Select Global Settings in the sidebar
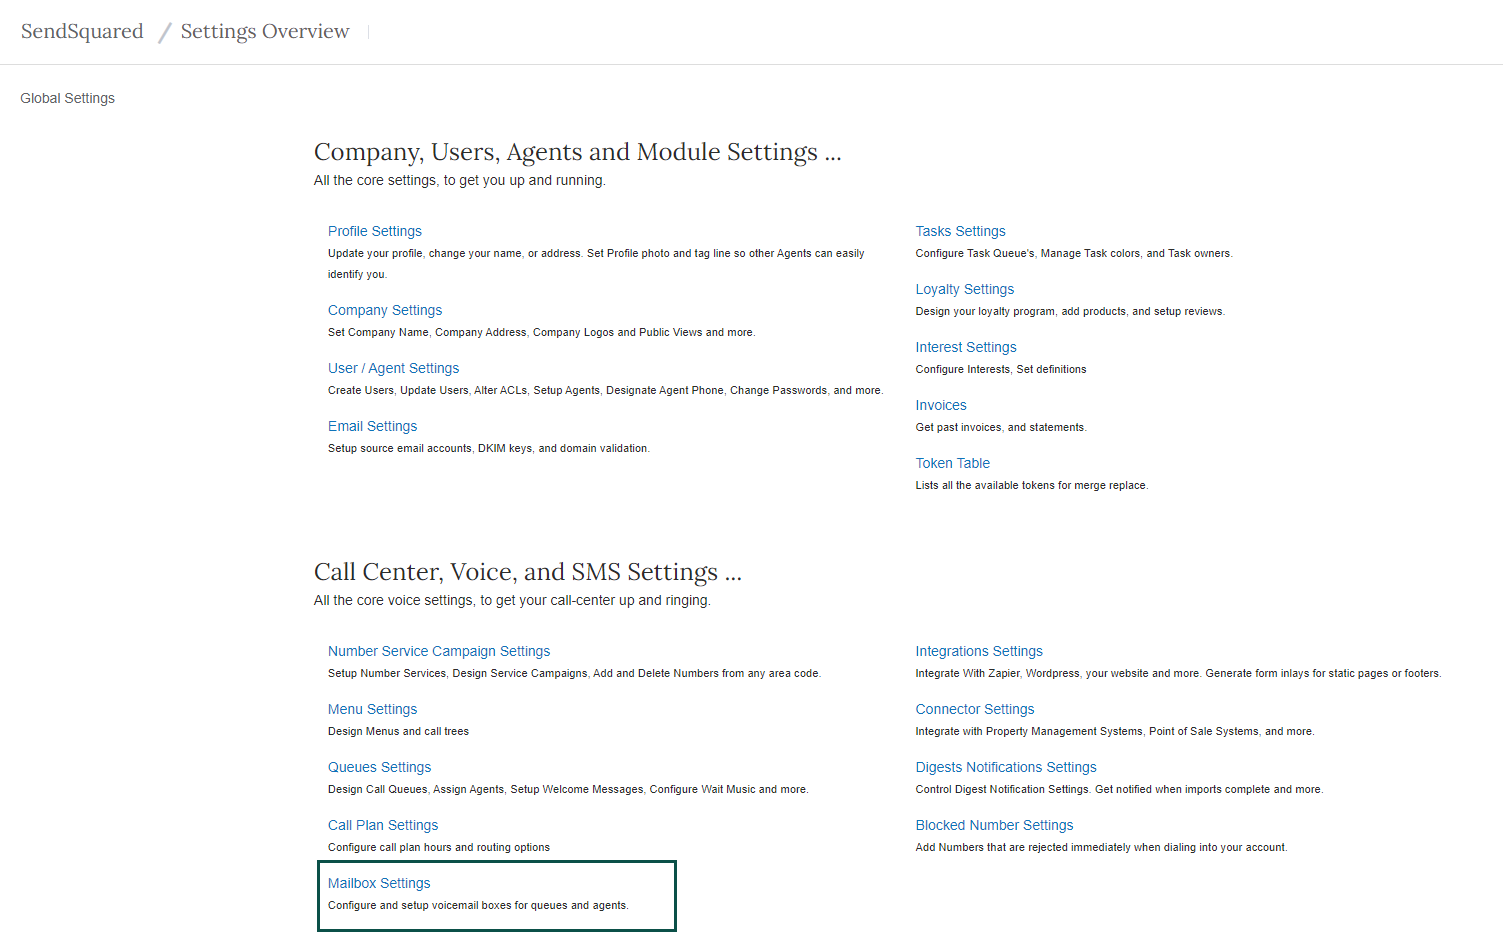 67,98
